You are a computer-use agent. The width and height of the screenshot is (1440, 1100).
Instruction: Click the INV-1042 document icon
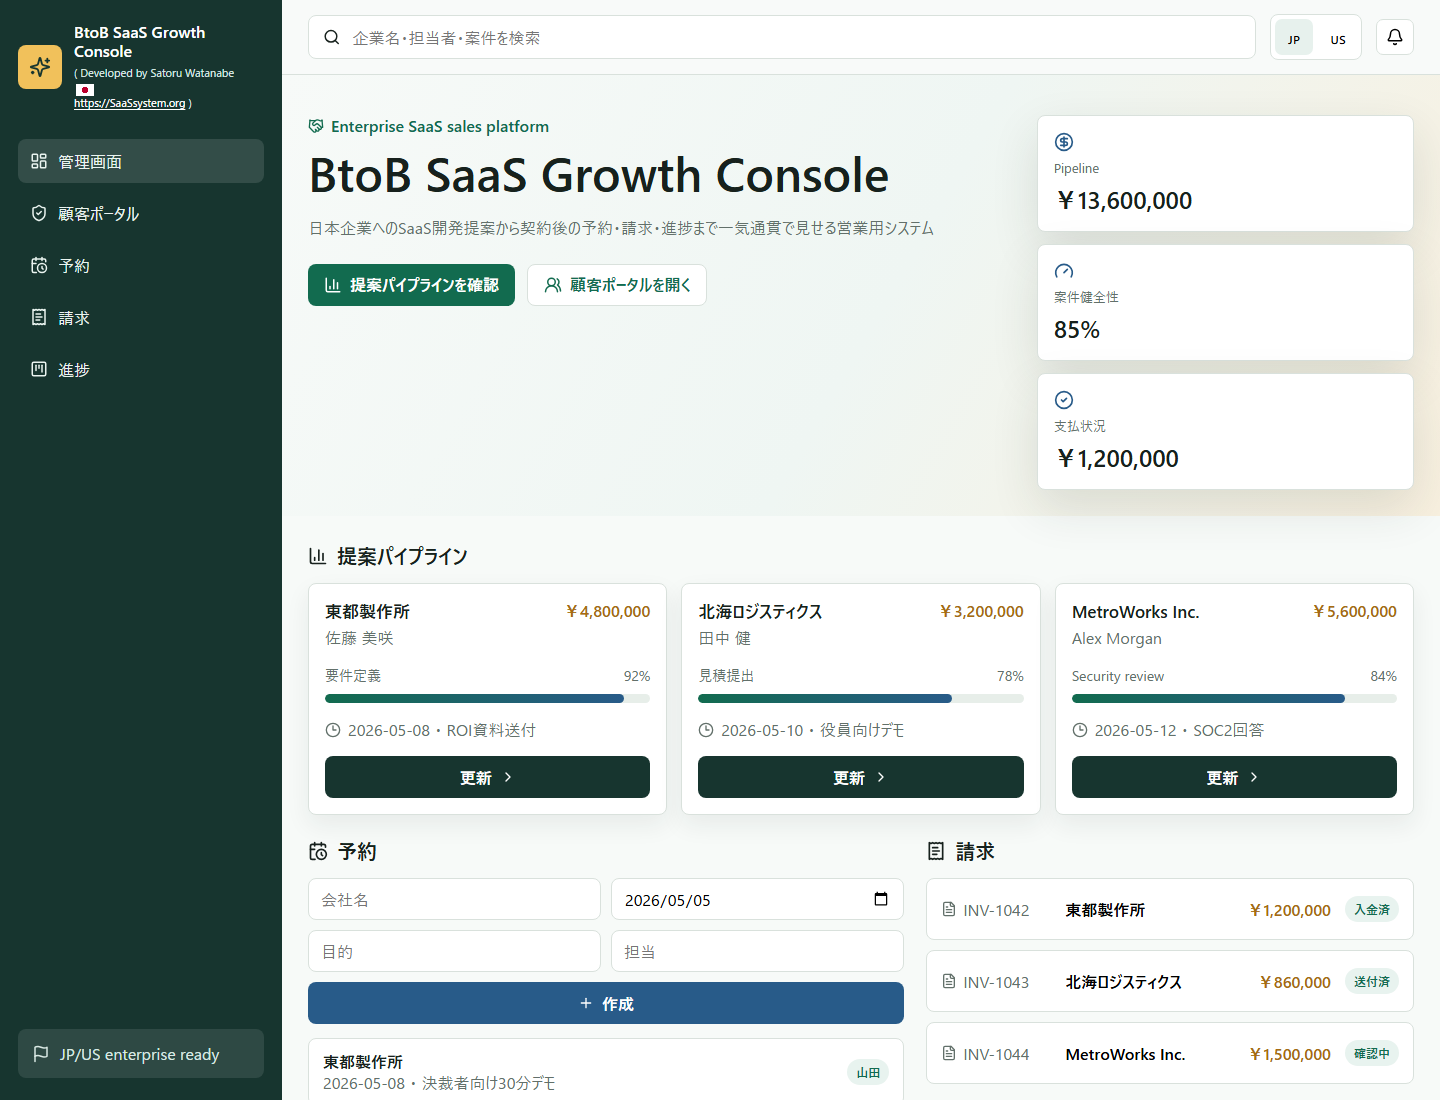pos(949,909)
